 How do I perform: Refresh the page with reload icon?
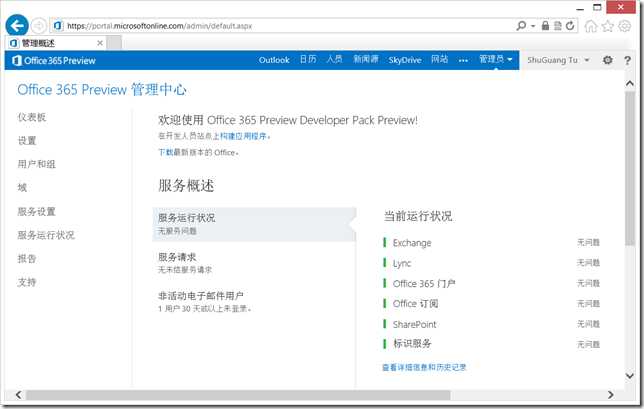570,25
